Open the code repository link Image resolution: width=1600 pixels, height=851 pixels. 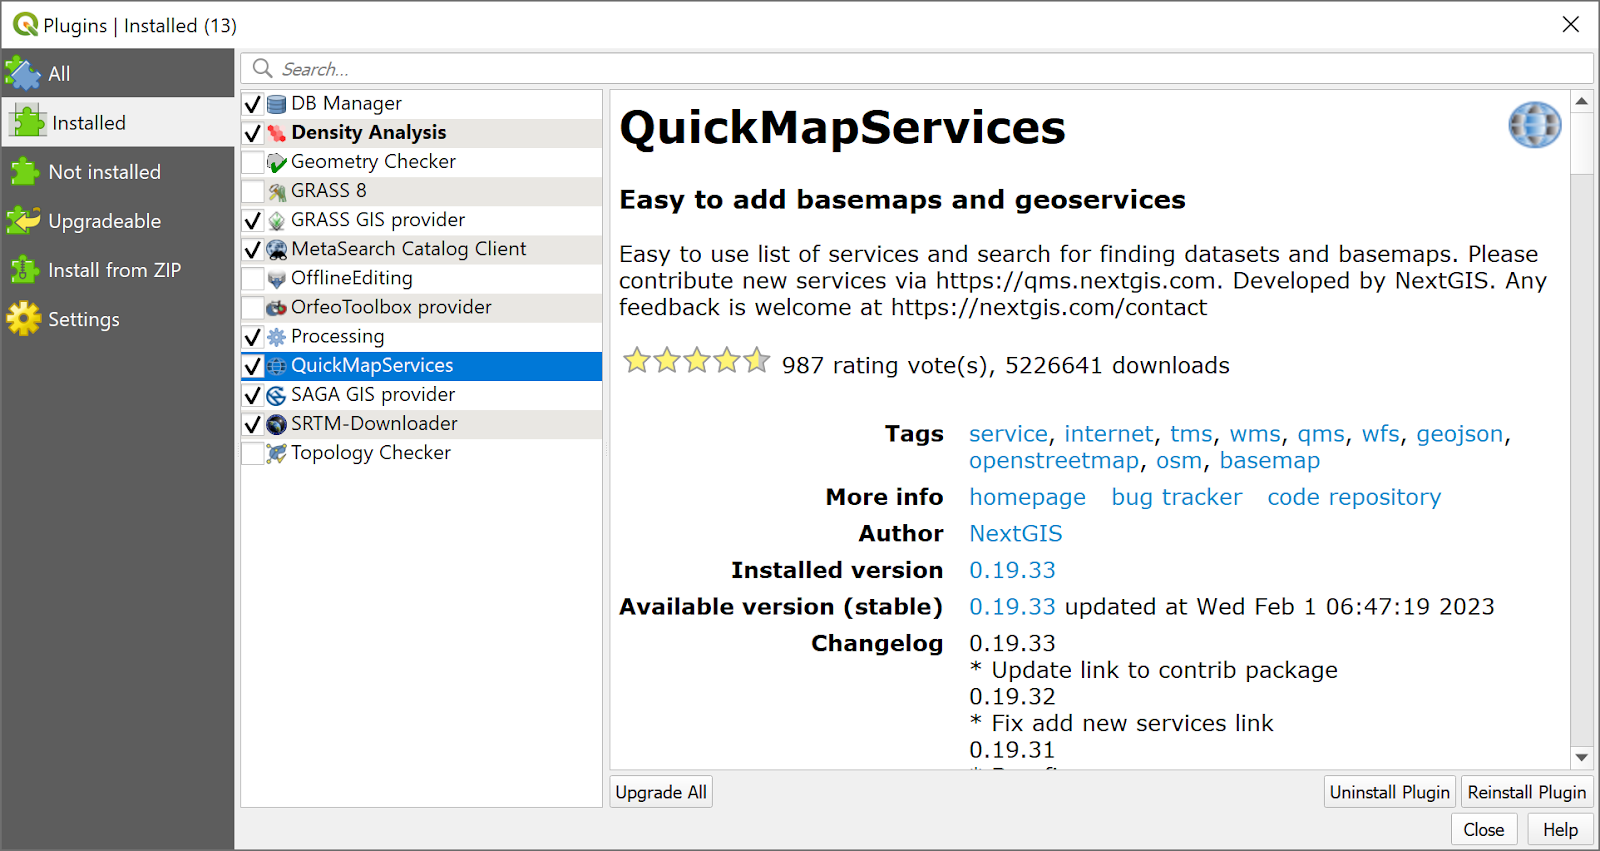[x=1354, y=497]
